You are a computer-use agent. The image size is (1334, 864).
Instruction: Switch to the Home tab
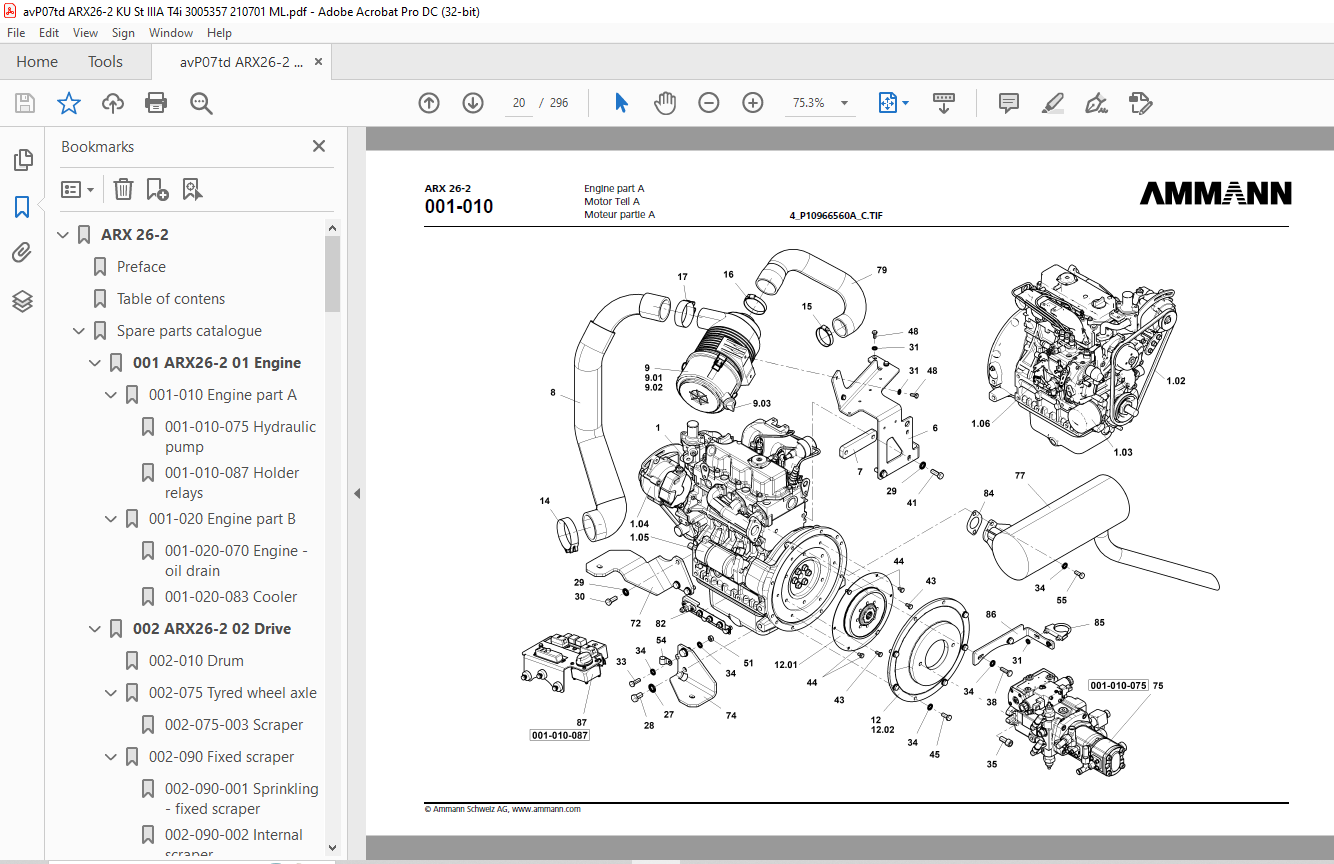pos(37,62)
